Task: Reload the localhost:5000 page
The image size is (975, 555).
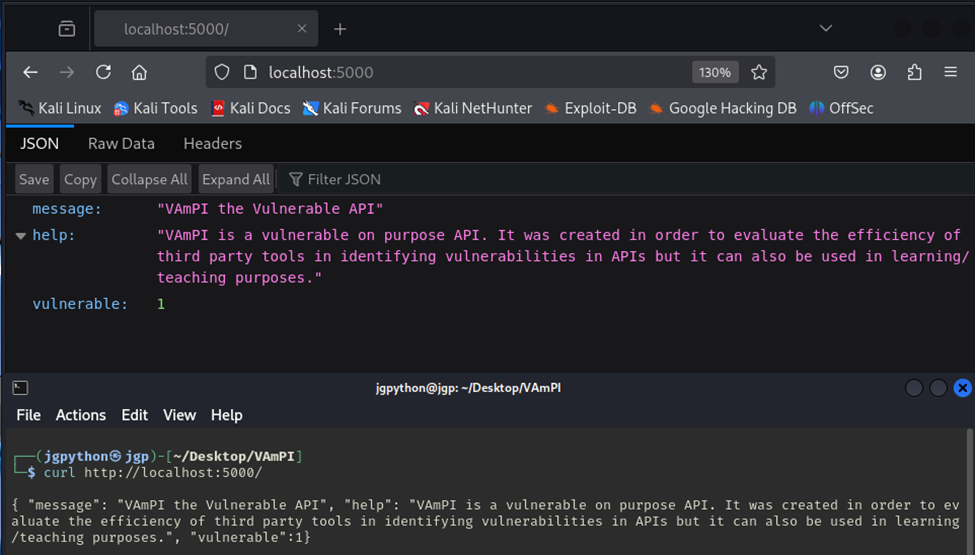Action: tap(103, 72)
